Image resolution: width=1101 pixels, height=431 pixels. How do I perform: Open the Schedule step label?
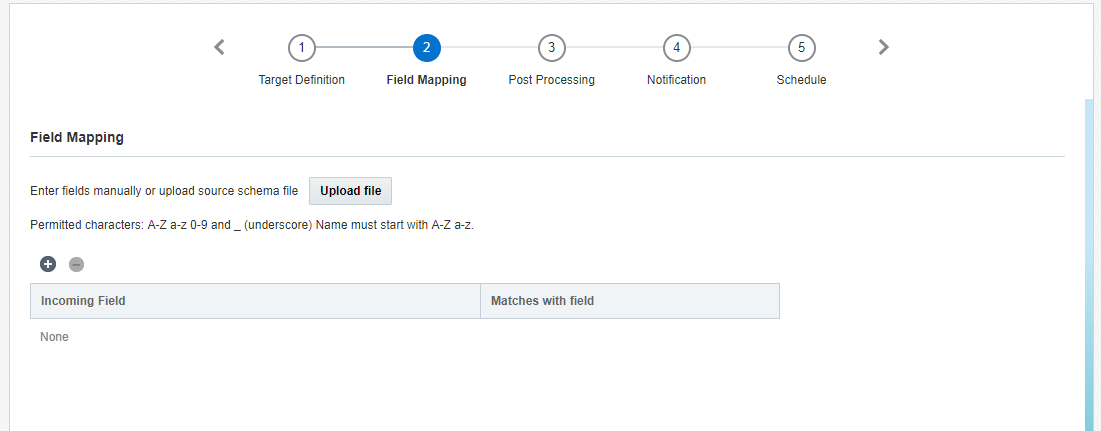pos(801,80)
